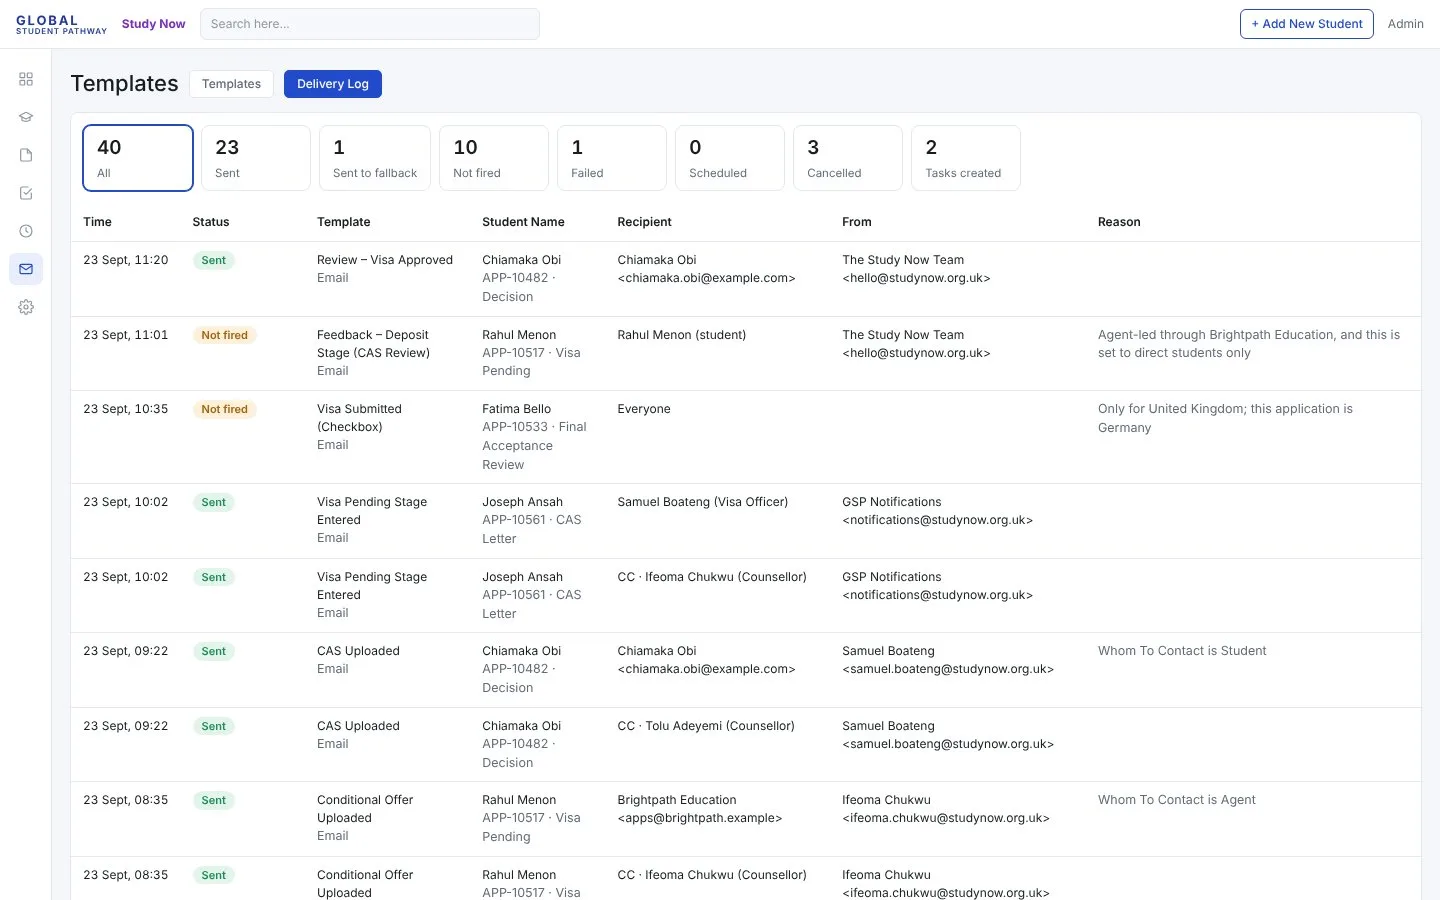Viewport: 1440px width, 900px height.
Task: Open the Study Now link
Action: click(x=153, y=24)
